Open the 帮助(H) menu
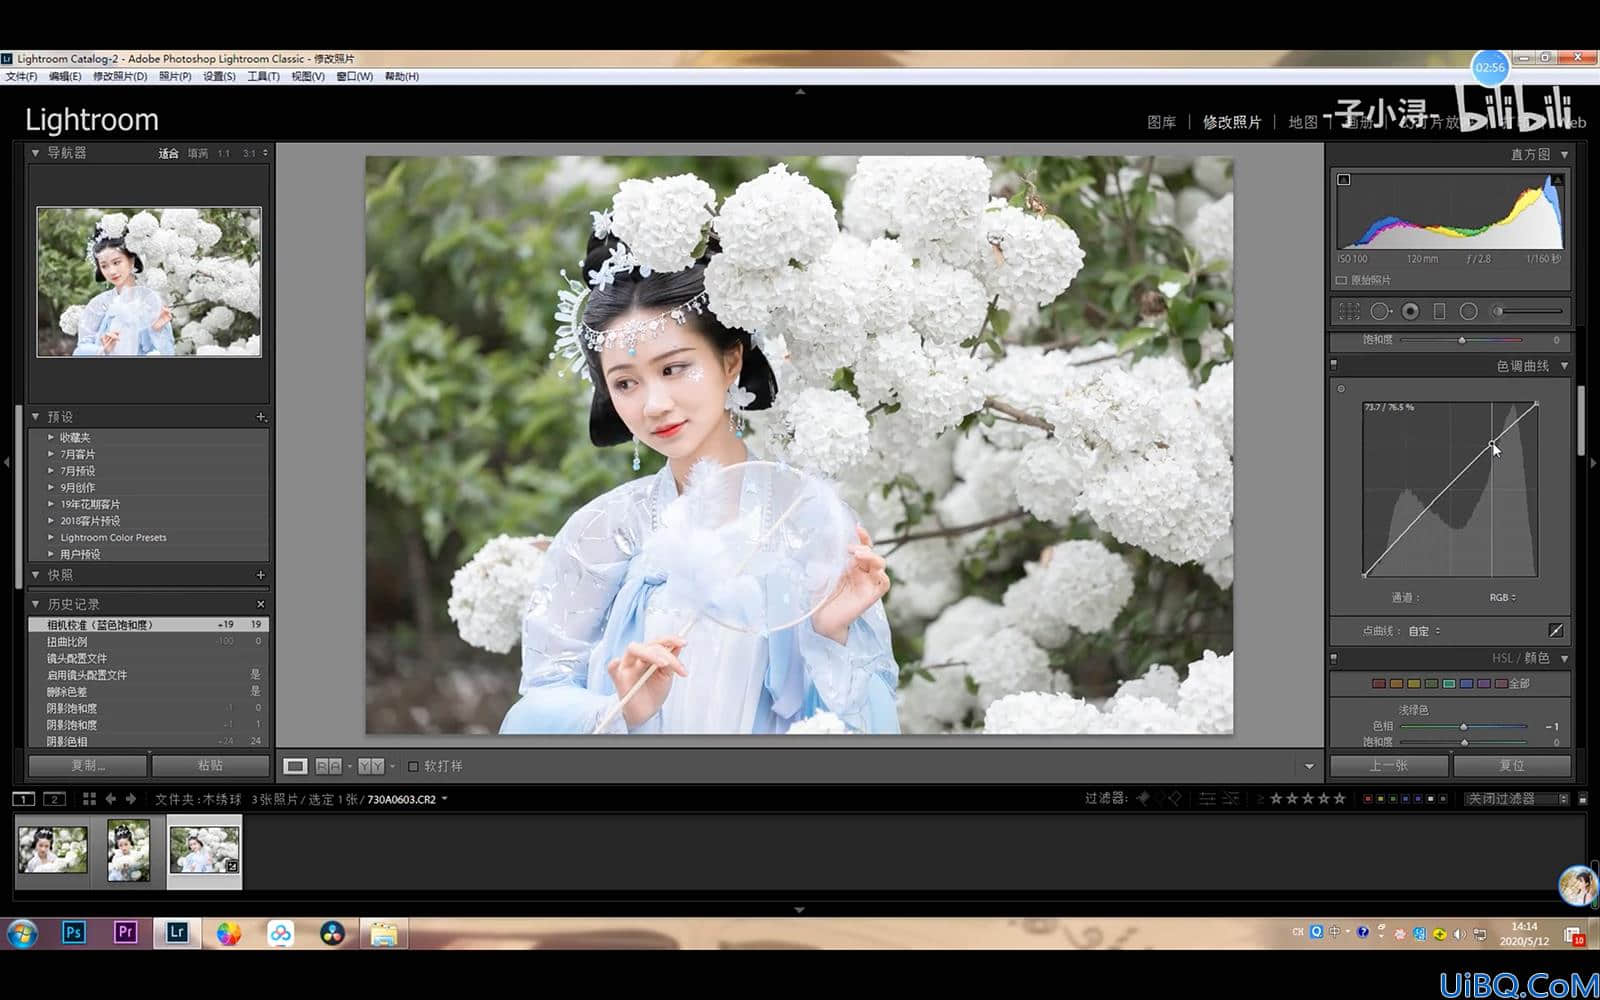 point(402,76)
